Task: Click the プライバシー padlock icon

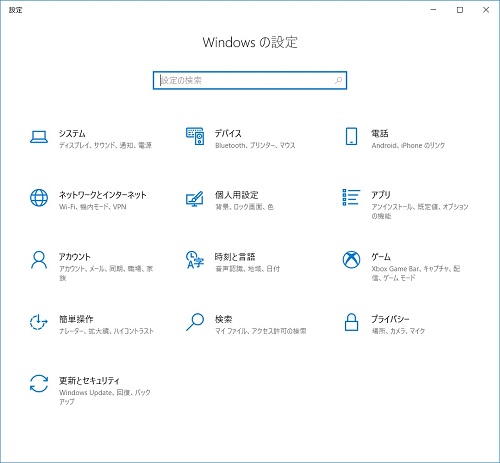Action: click(351, 322)
